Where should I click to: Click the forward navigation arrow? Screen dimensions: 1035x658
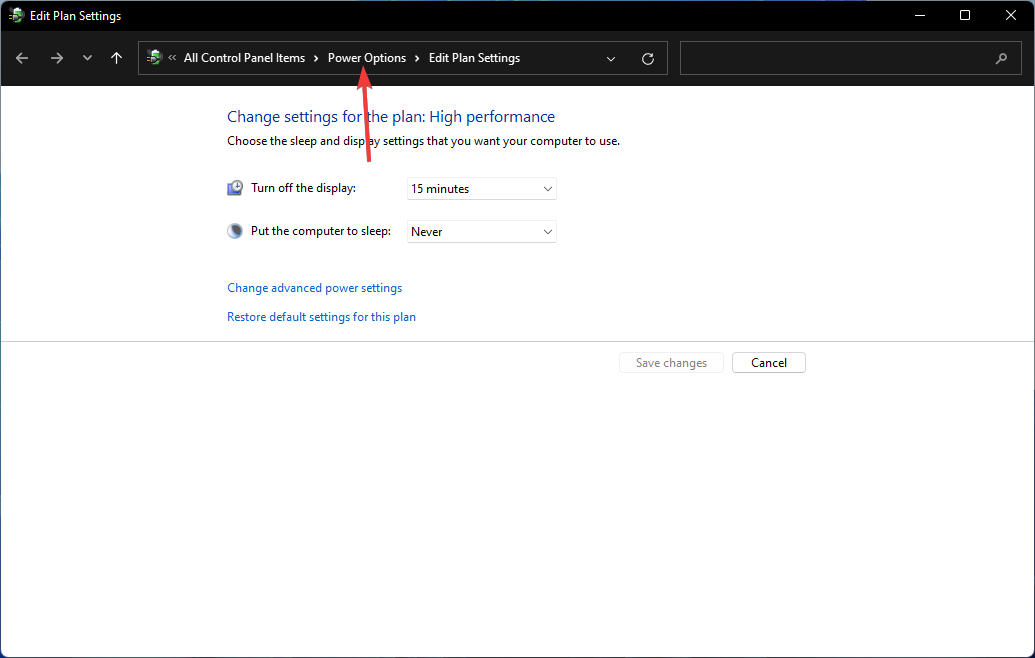[x=56, y=58]
